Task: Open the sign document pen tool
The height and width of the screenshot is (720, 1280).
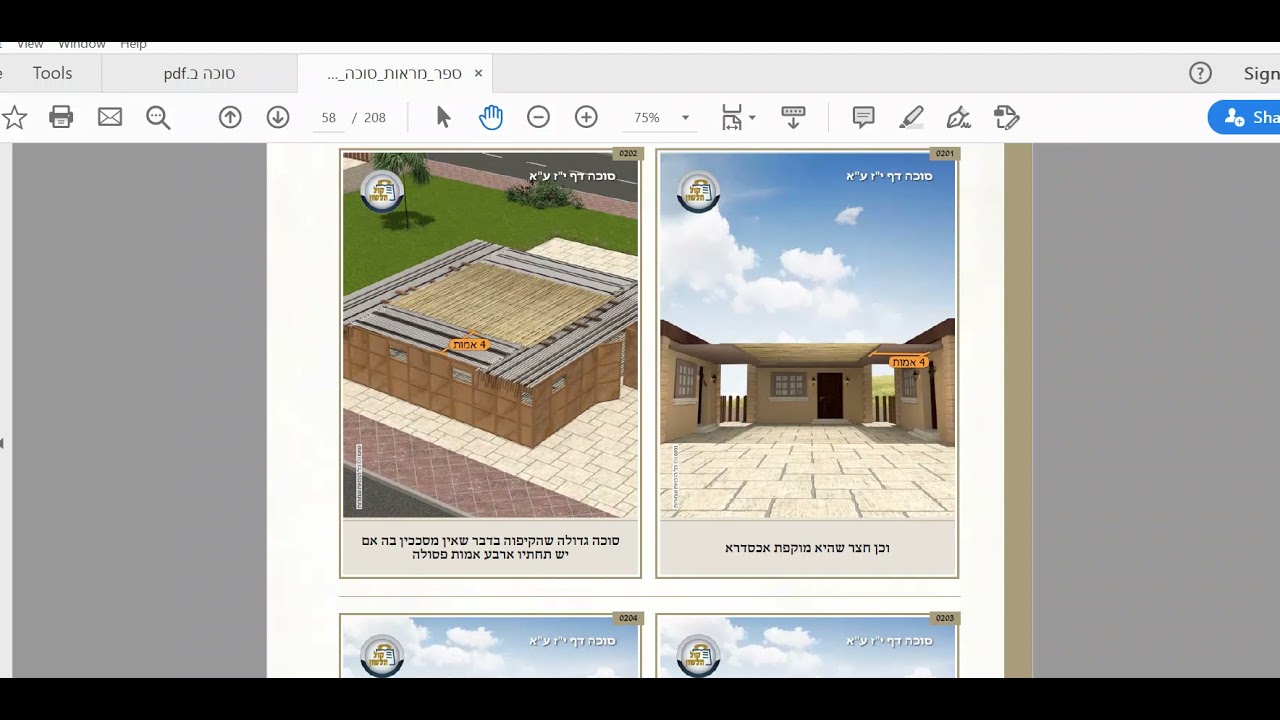Action: coord(958,118)
